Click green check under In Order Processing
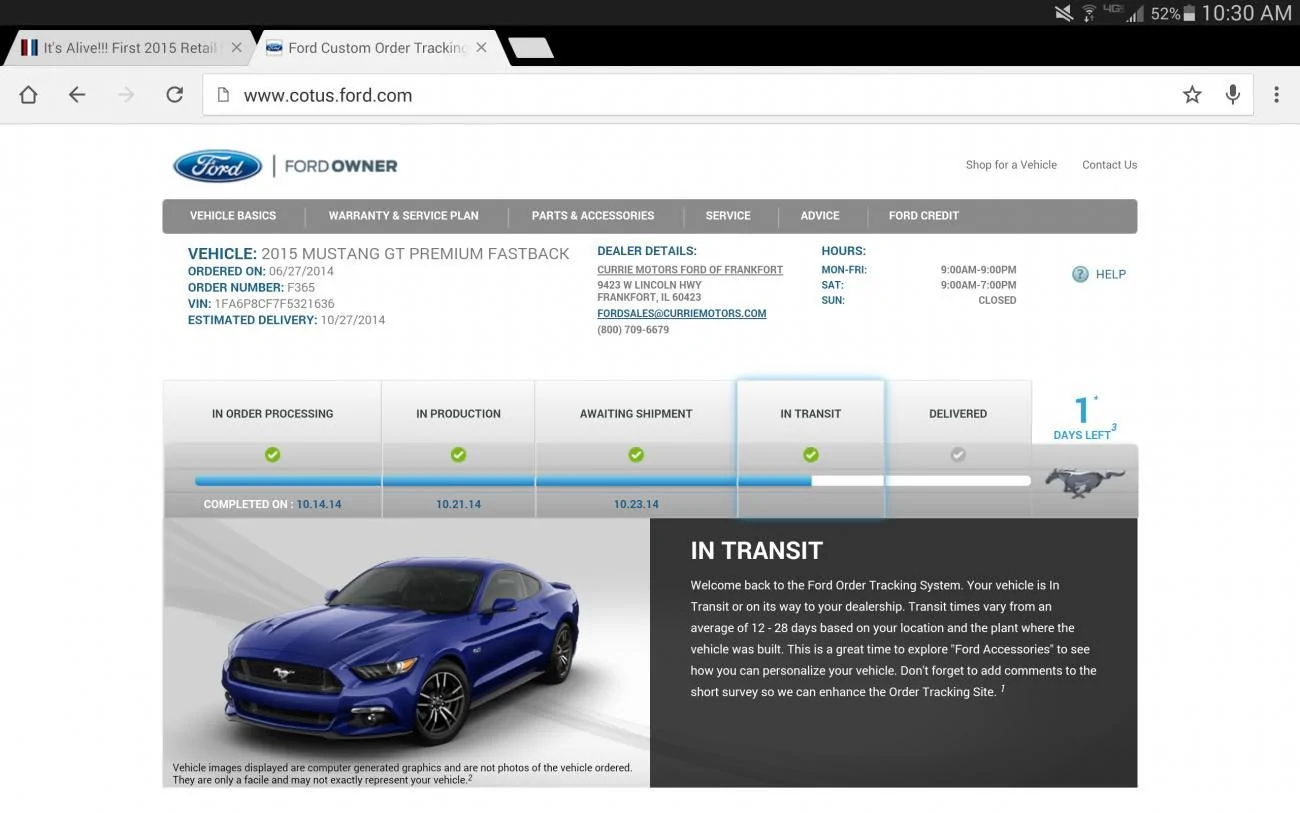The height and width of the screenshot is (813, 1300). point(272,455)
